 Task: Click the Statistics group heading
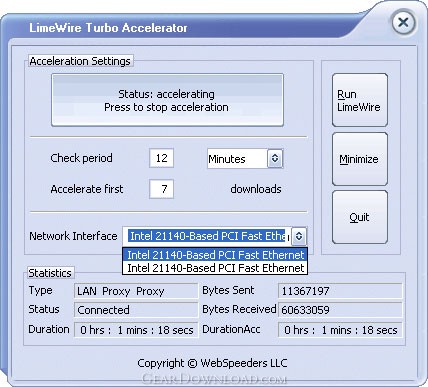tap(50, 273)
